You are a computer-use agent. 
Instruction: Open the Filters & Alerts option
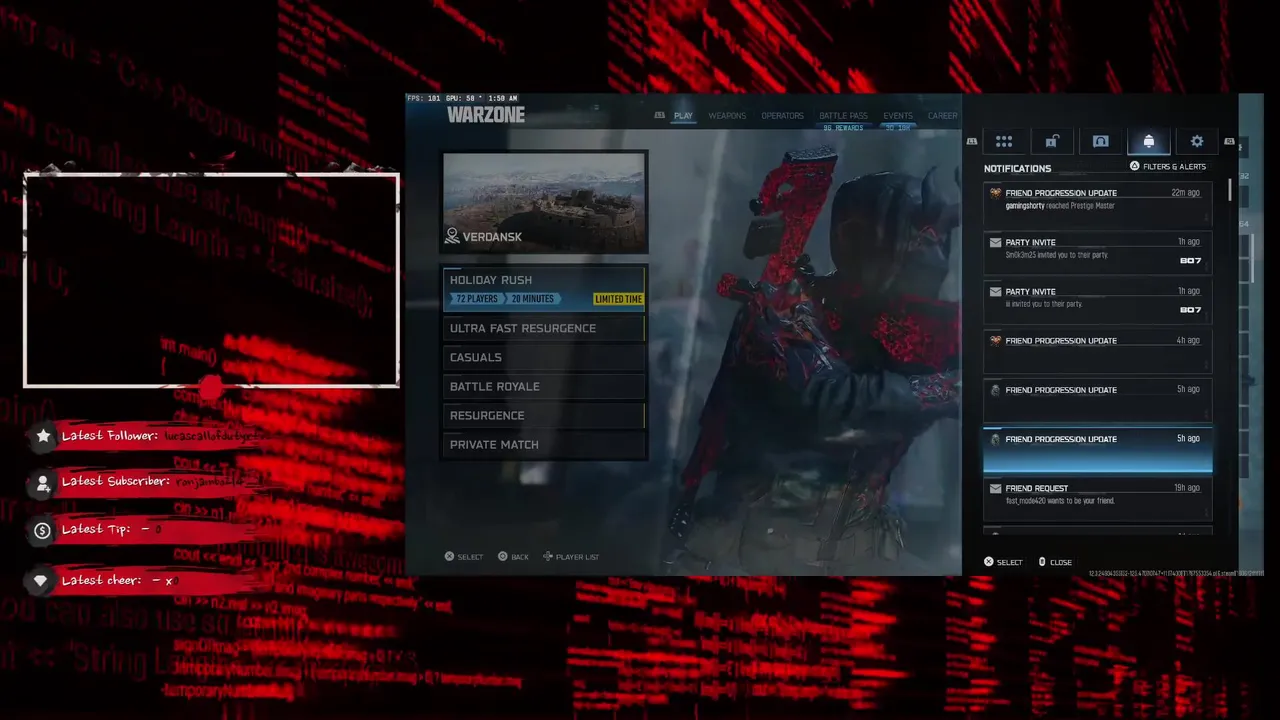tap(1168, 166)
